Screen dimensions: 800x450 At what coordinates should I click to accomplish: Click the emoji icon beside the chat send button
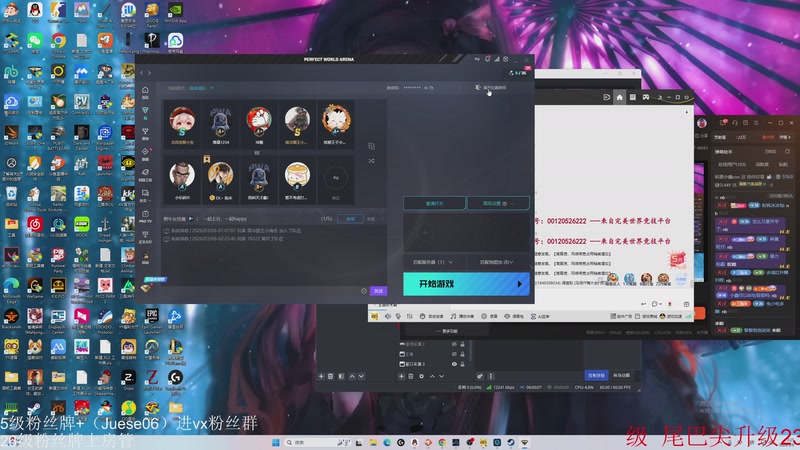click(x=364, y=291)
